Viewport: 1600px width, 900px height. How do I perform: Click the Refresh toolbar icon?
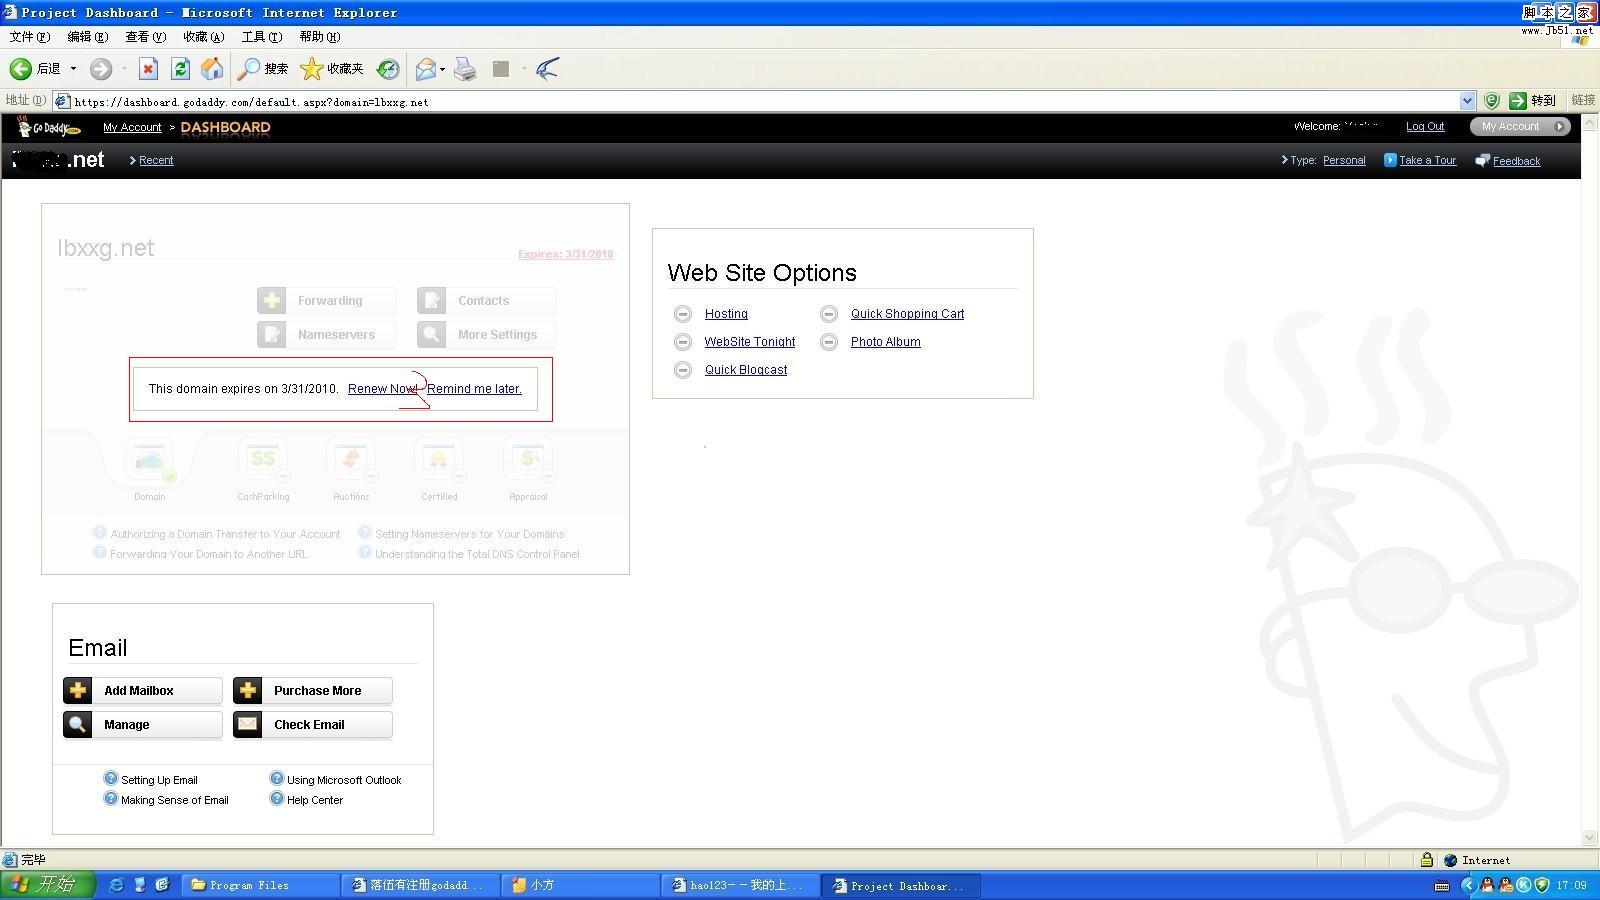click(180, 69)
